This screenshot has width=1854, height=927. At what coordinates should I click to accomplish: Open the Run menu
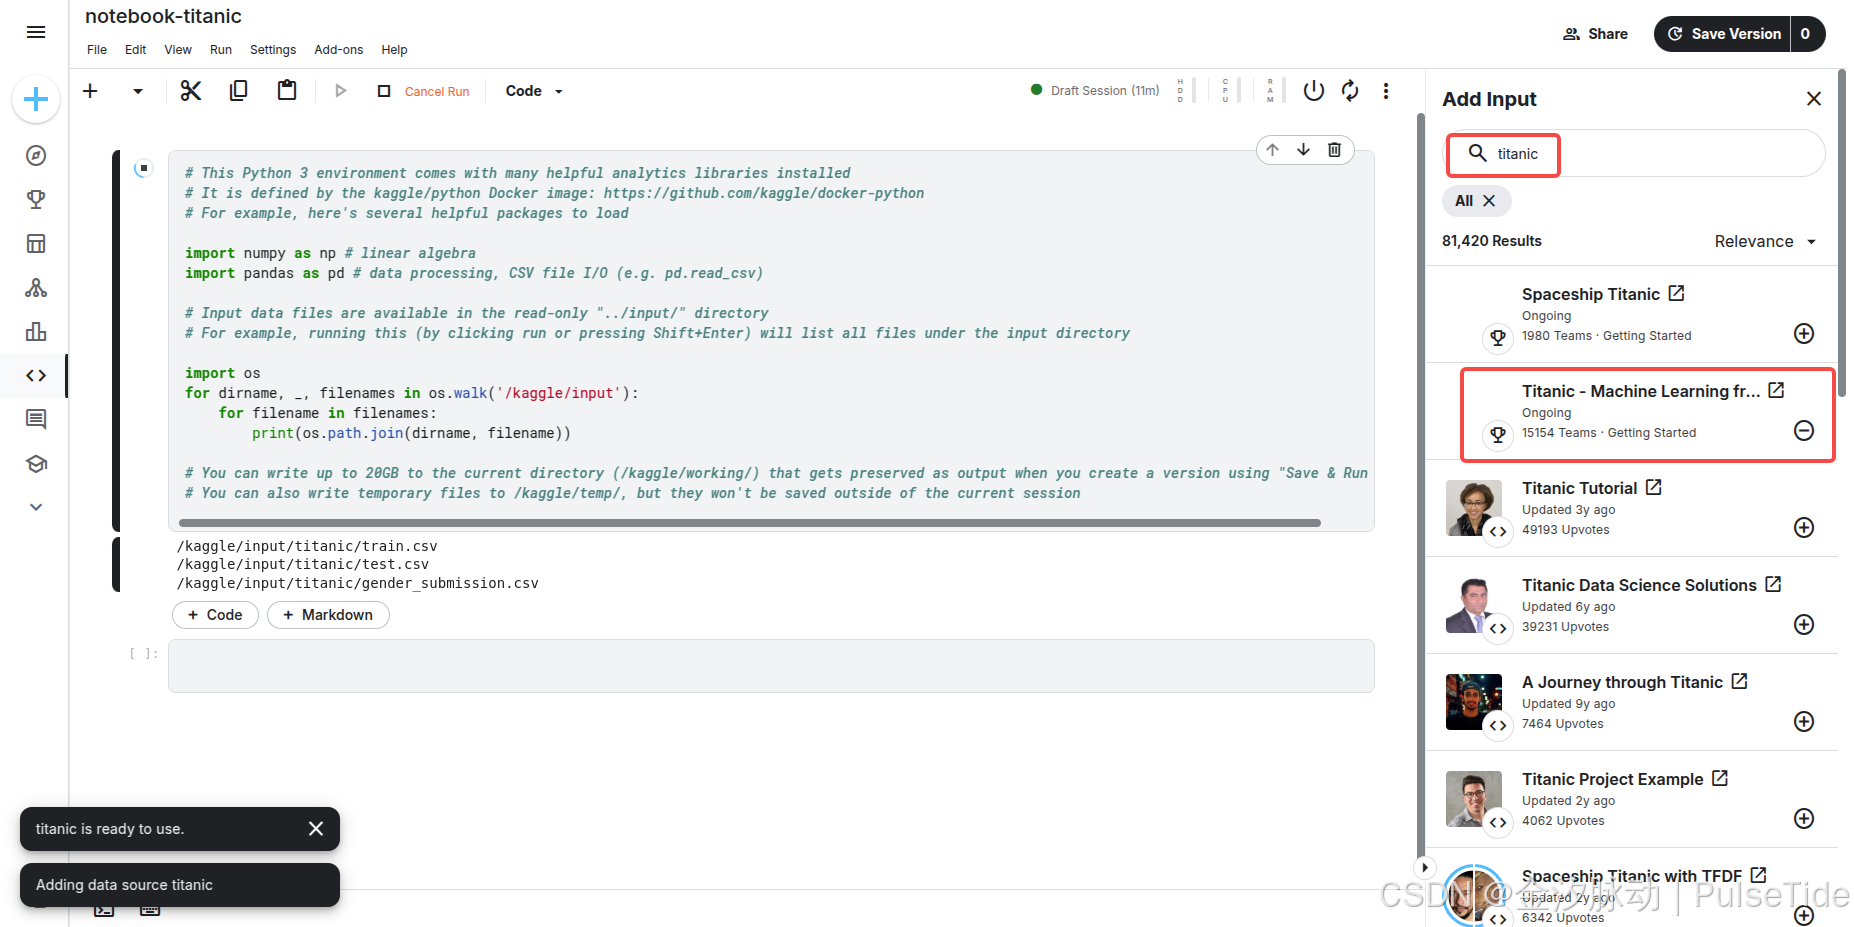coord(221,50)
